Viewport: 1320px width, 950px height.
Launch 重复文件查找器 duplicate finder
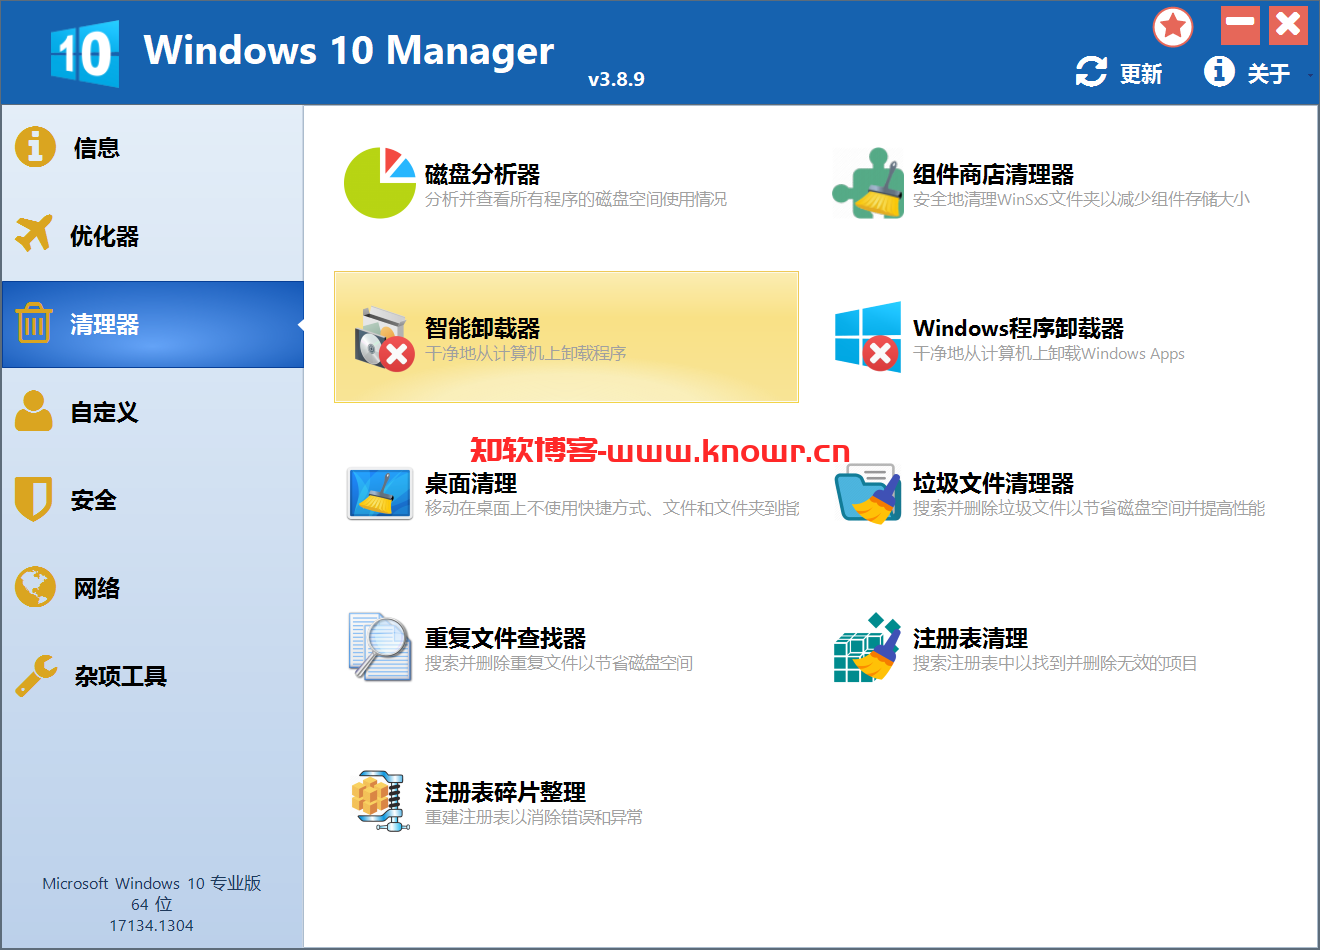click(x=566, y=647)
